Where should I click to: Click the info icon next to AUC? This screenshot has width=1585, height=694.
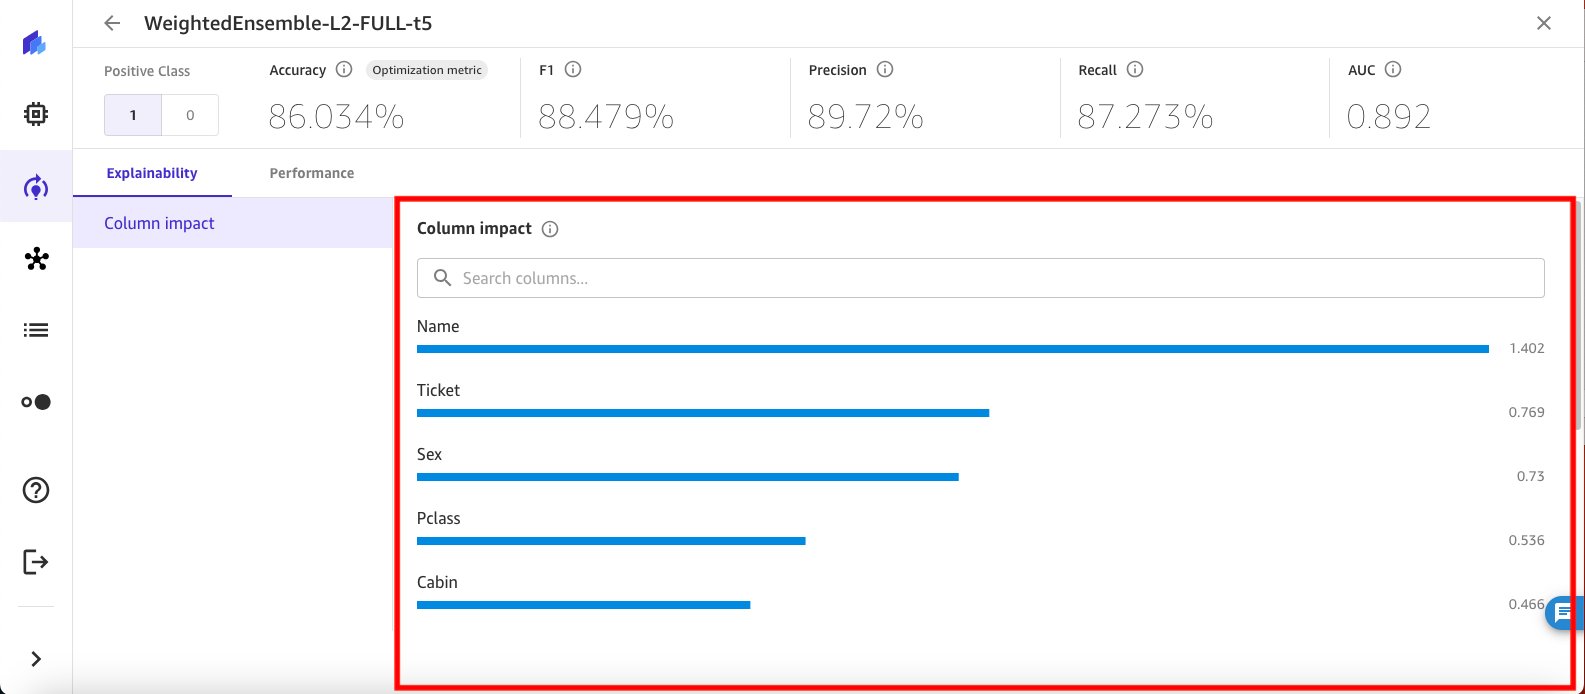[x=1393, y=70]
